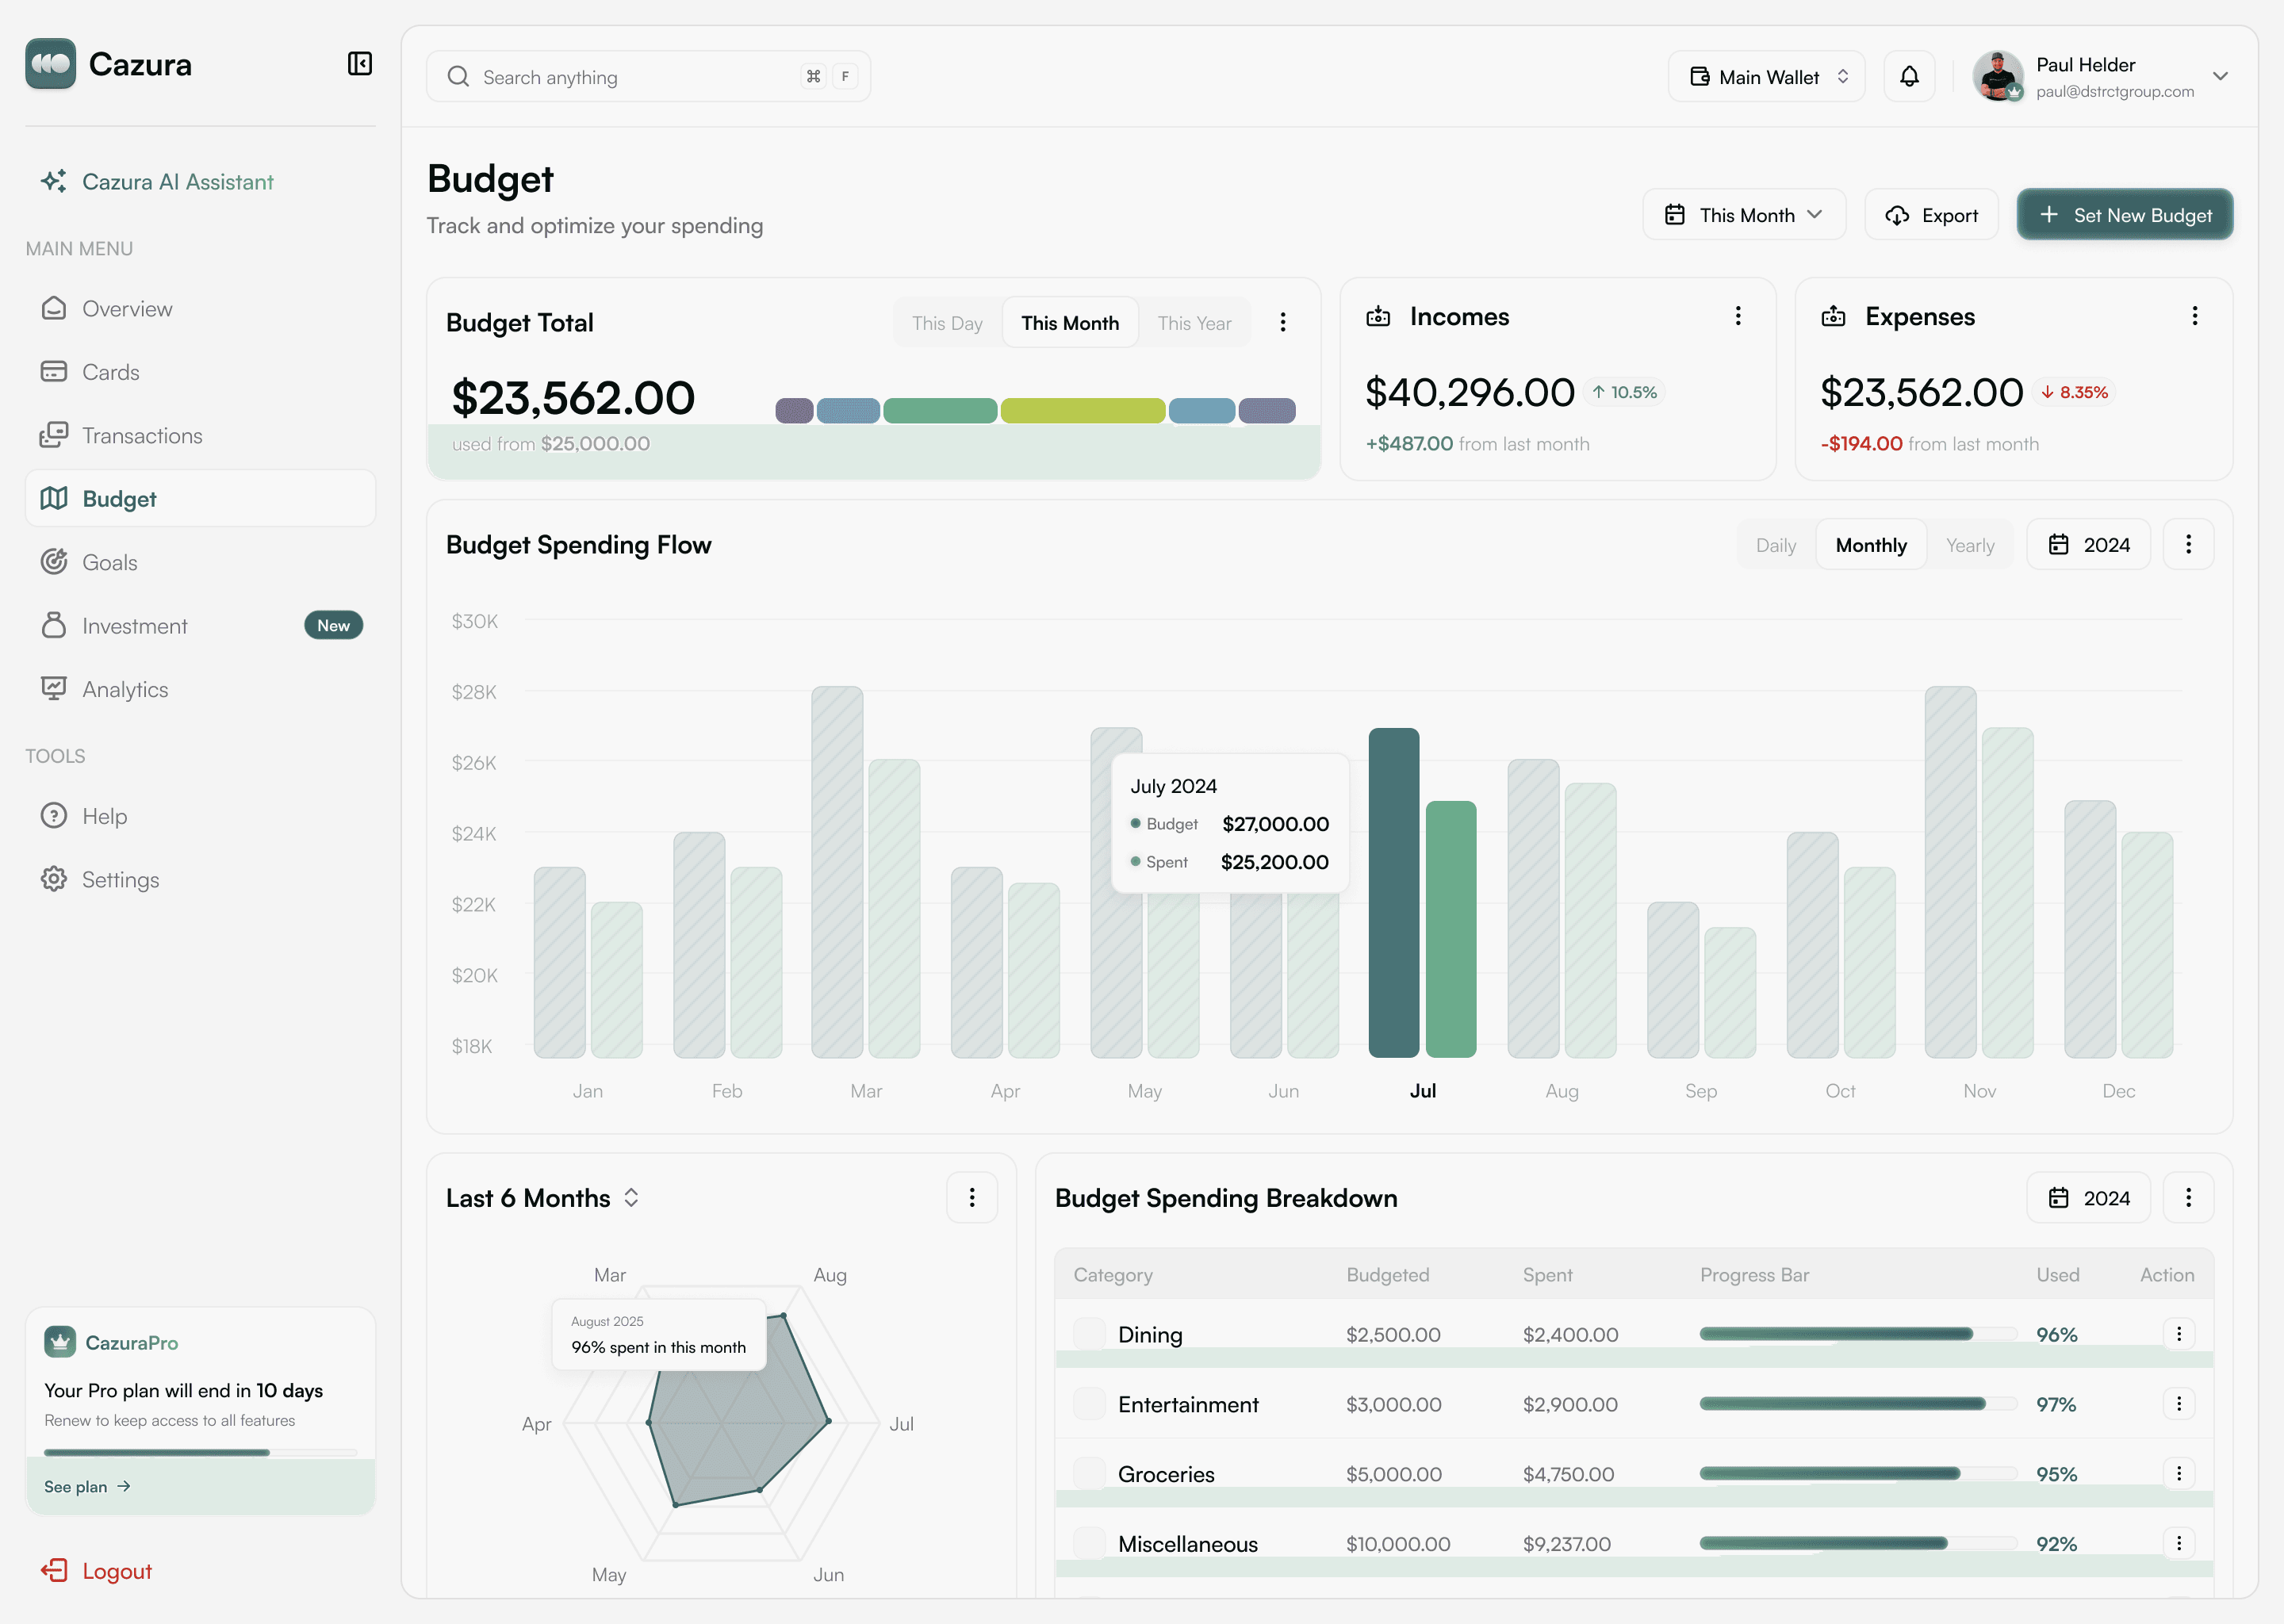Expand the Paul Helder account menu

2220,76
